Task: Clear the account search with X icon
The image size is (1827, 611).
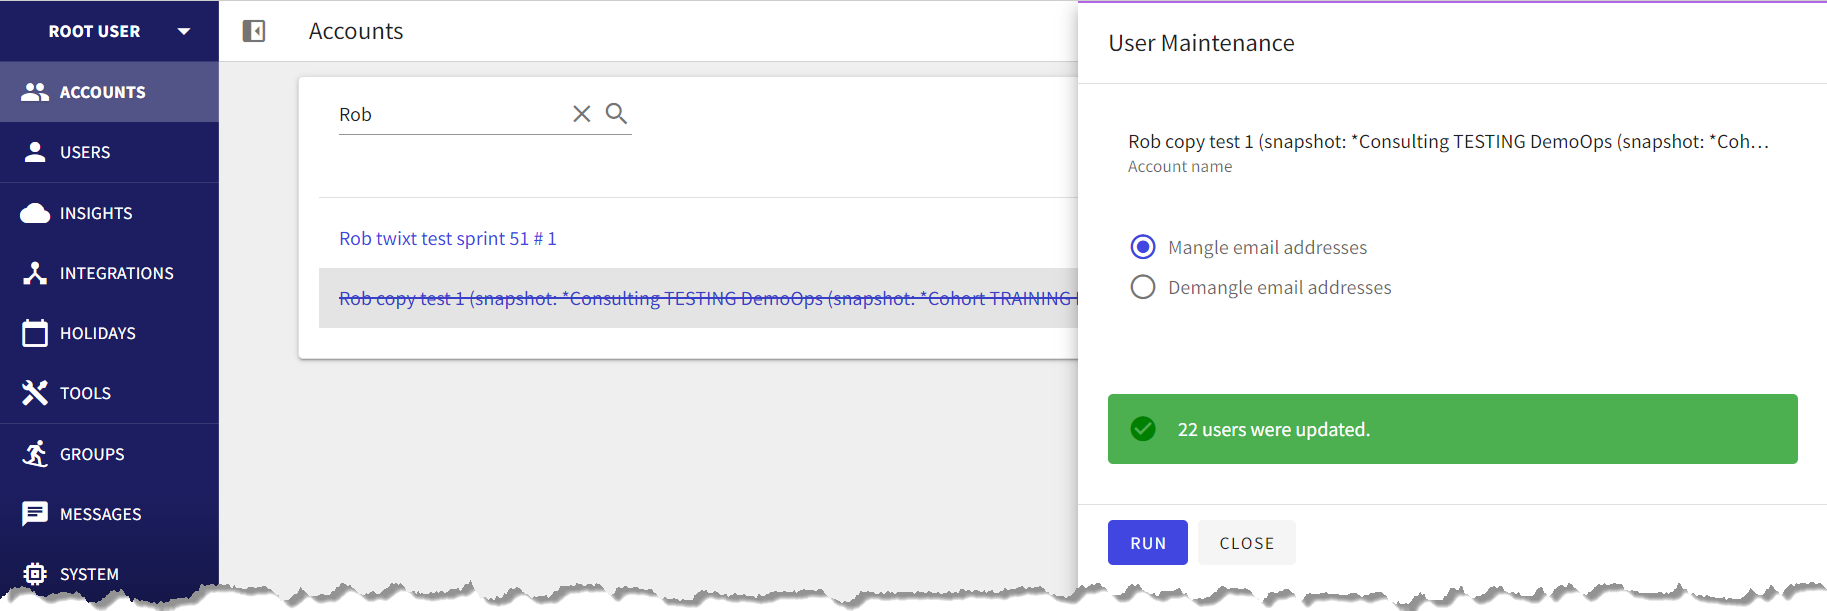Action: [x=582, y=114]
